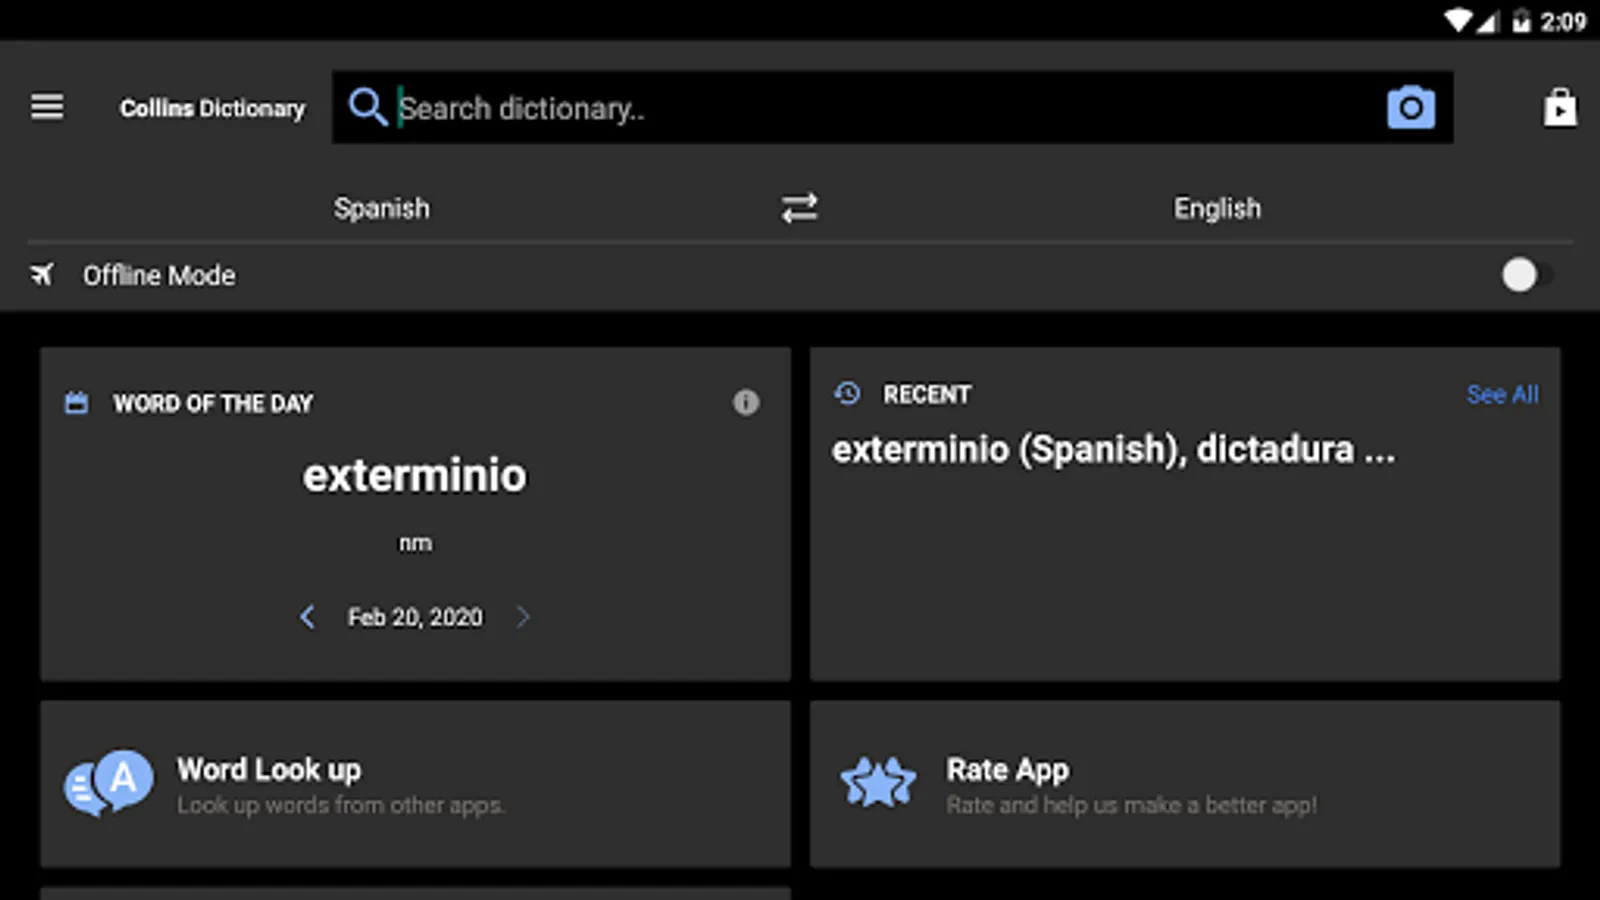
Task: Select the Spanish source language
Action: (381, 208)
